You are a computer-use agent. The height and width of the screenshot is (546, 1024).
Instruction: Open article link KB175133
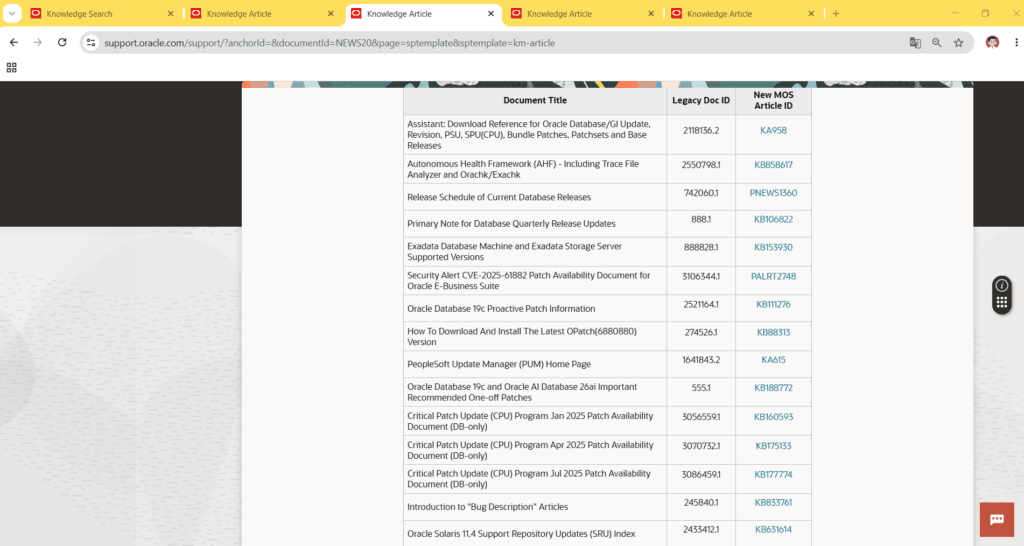tap(773, 446)
